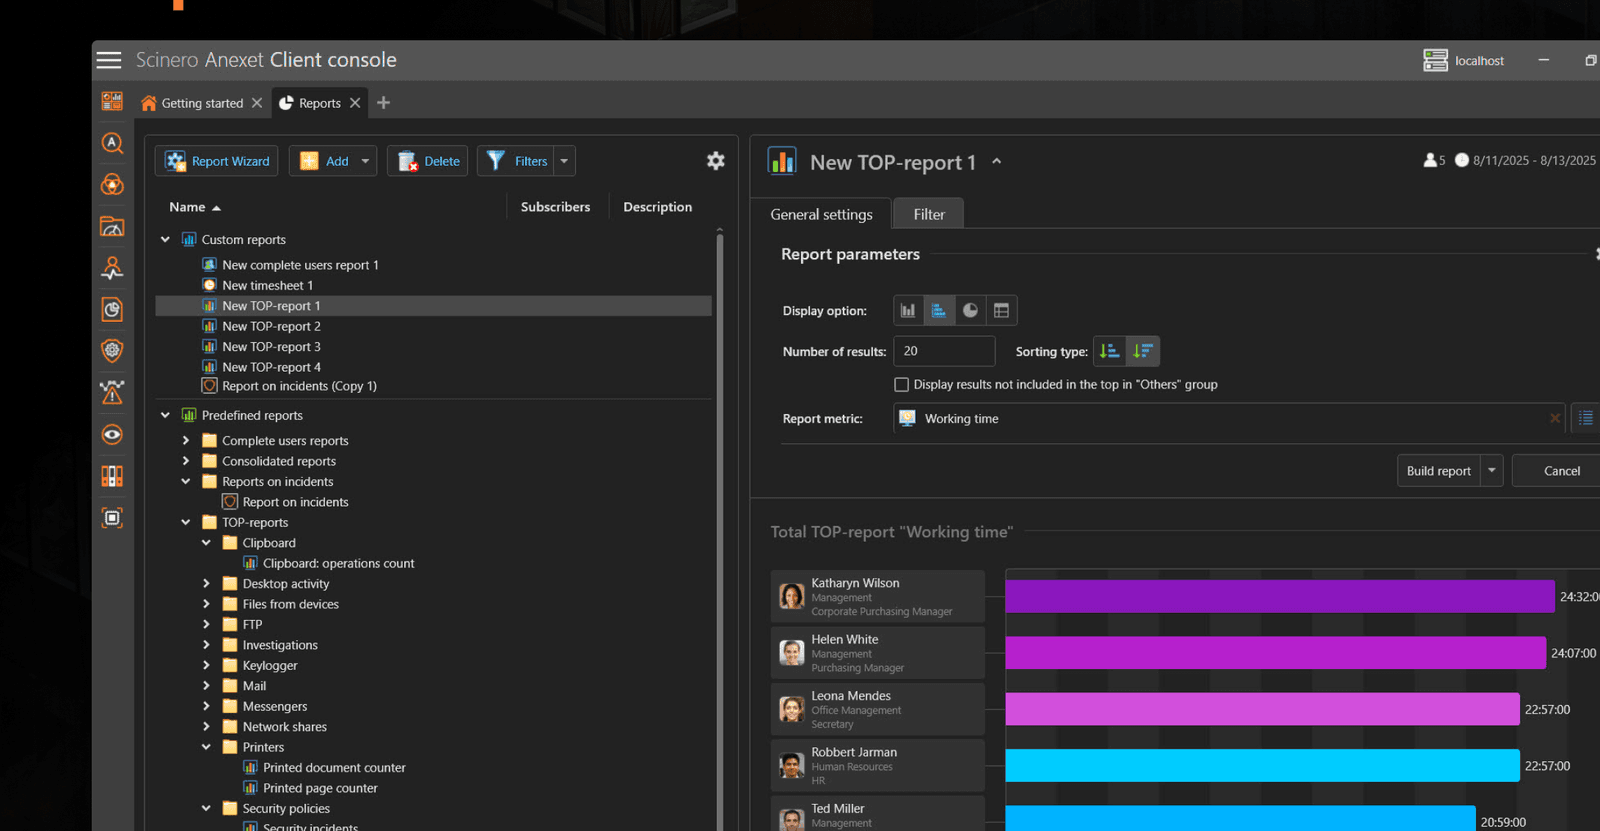Image resolution: width=1600 pixels, height=831 pixels.
Task: Open the sidebar eye monitoring icon
Action: (112, 434)
